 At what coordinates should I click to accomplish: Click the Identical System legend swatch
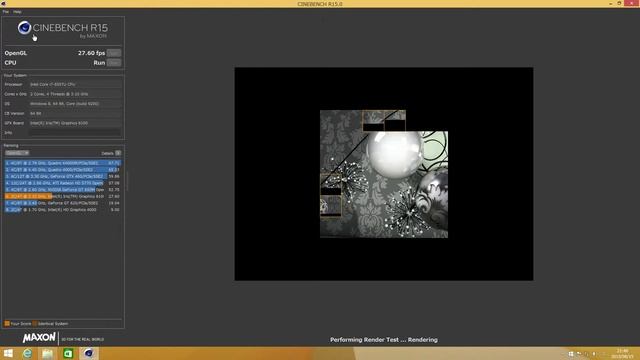(35, 324)
